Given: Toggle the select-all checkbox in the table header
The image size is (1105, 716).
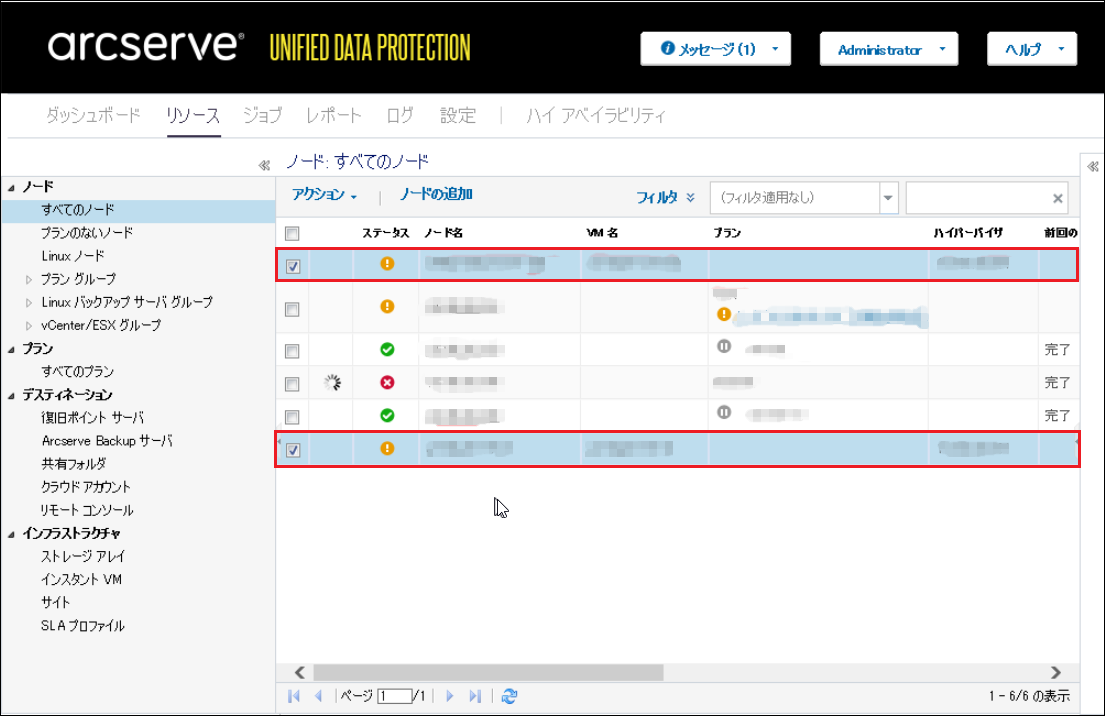Looking at the screenshot, I should (x=292, y=233).
